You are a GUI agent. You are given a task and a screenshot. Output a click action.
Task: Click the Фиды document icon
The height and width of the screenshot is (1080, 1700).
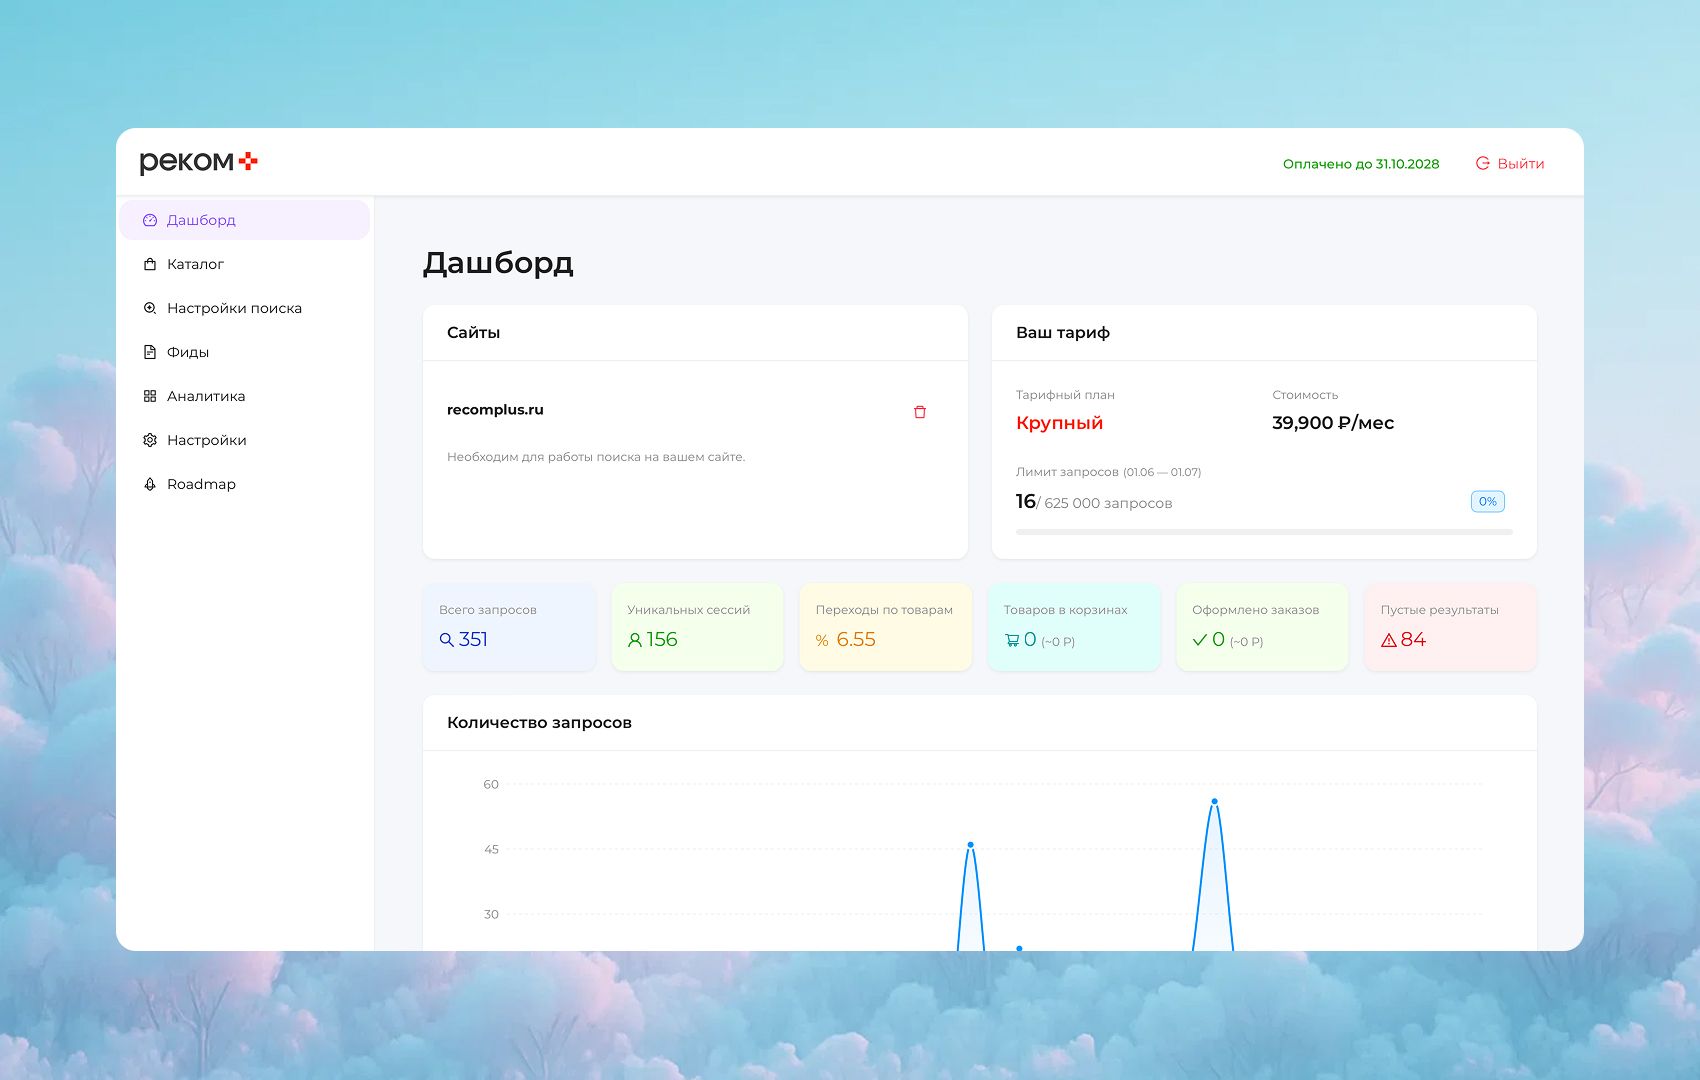(x=150, y=352)
